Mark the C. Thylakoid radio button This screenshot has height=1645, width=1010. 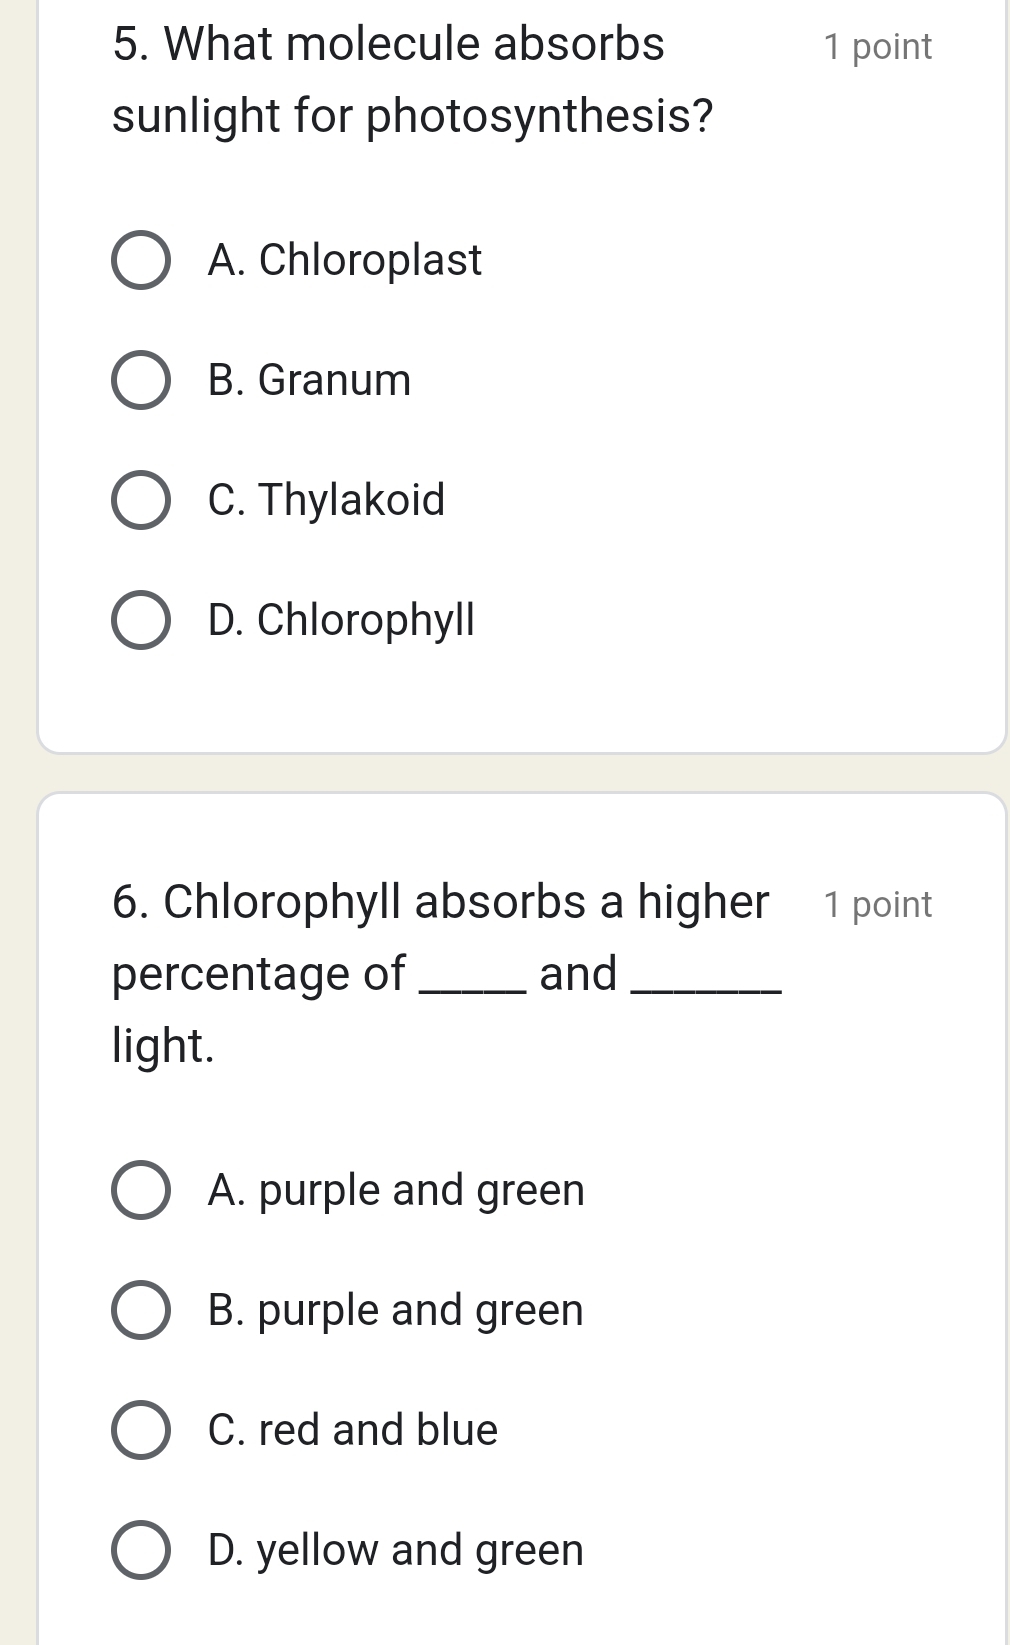click(140, 500)
